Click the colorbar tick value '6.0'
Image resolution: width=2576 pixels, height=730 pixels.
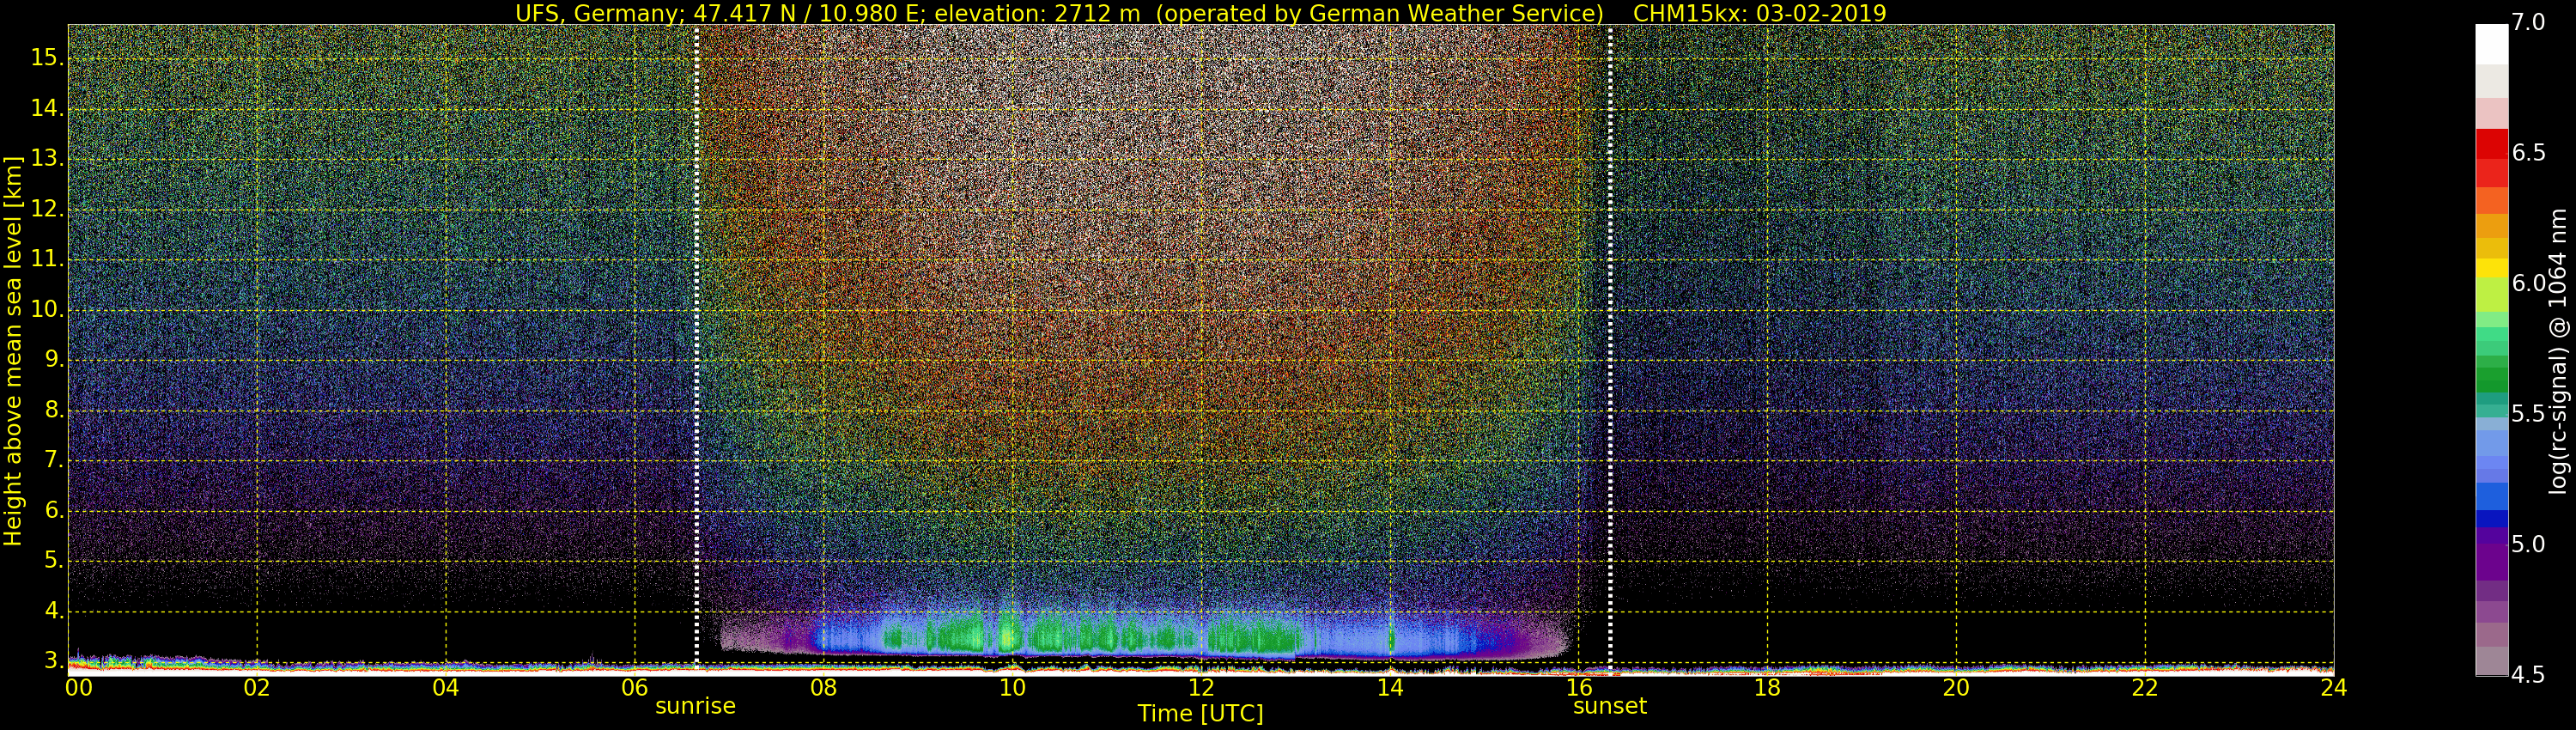point(2528,283)
